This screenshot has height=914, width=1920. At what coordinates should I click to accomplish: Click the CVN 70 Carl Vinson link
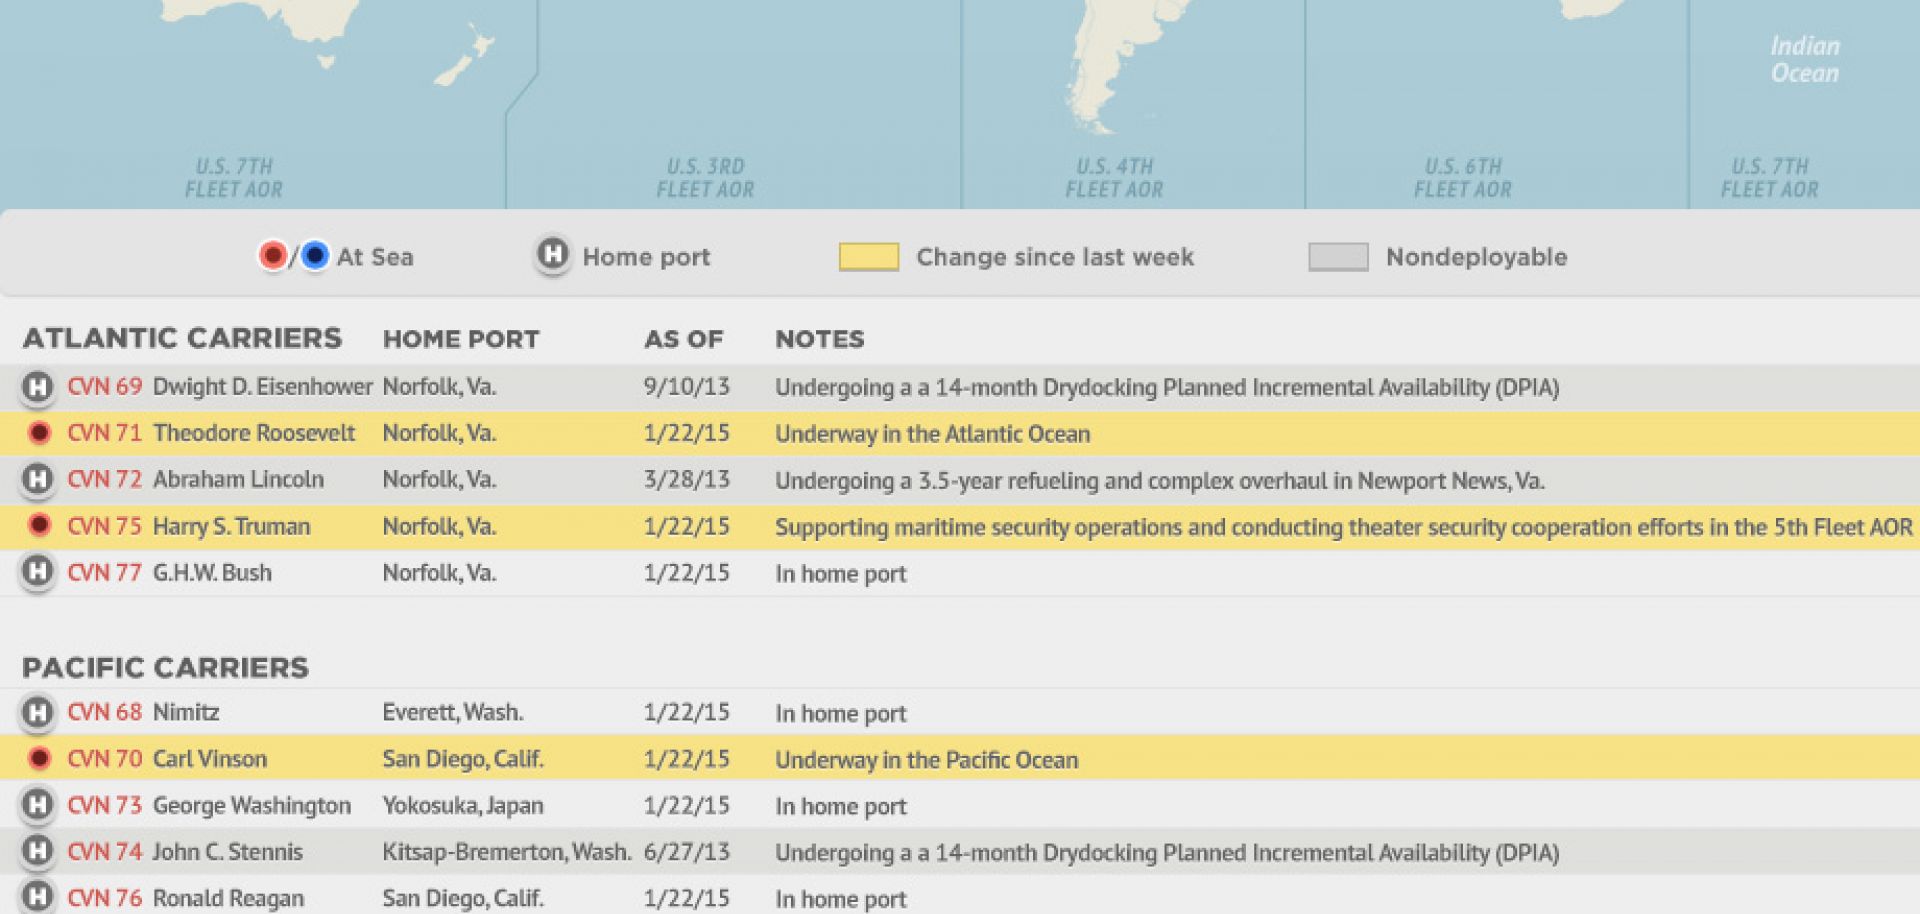coord(103,758)
